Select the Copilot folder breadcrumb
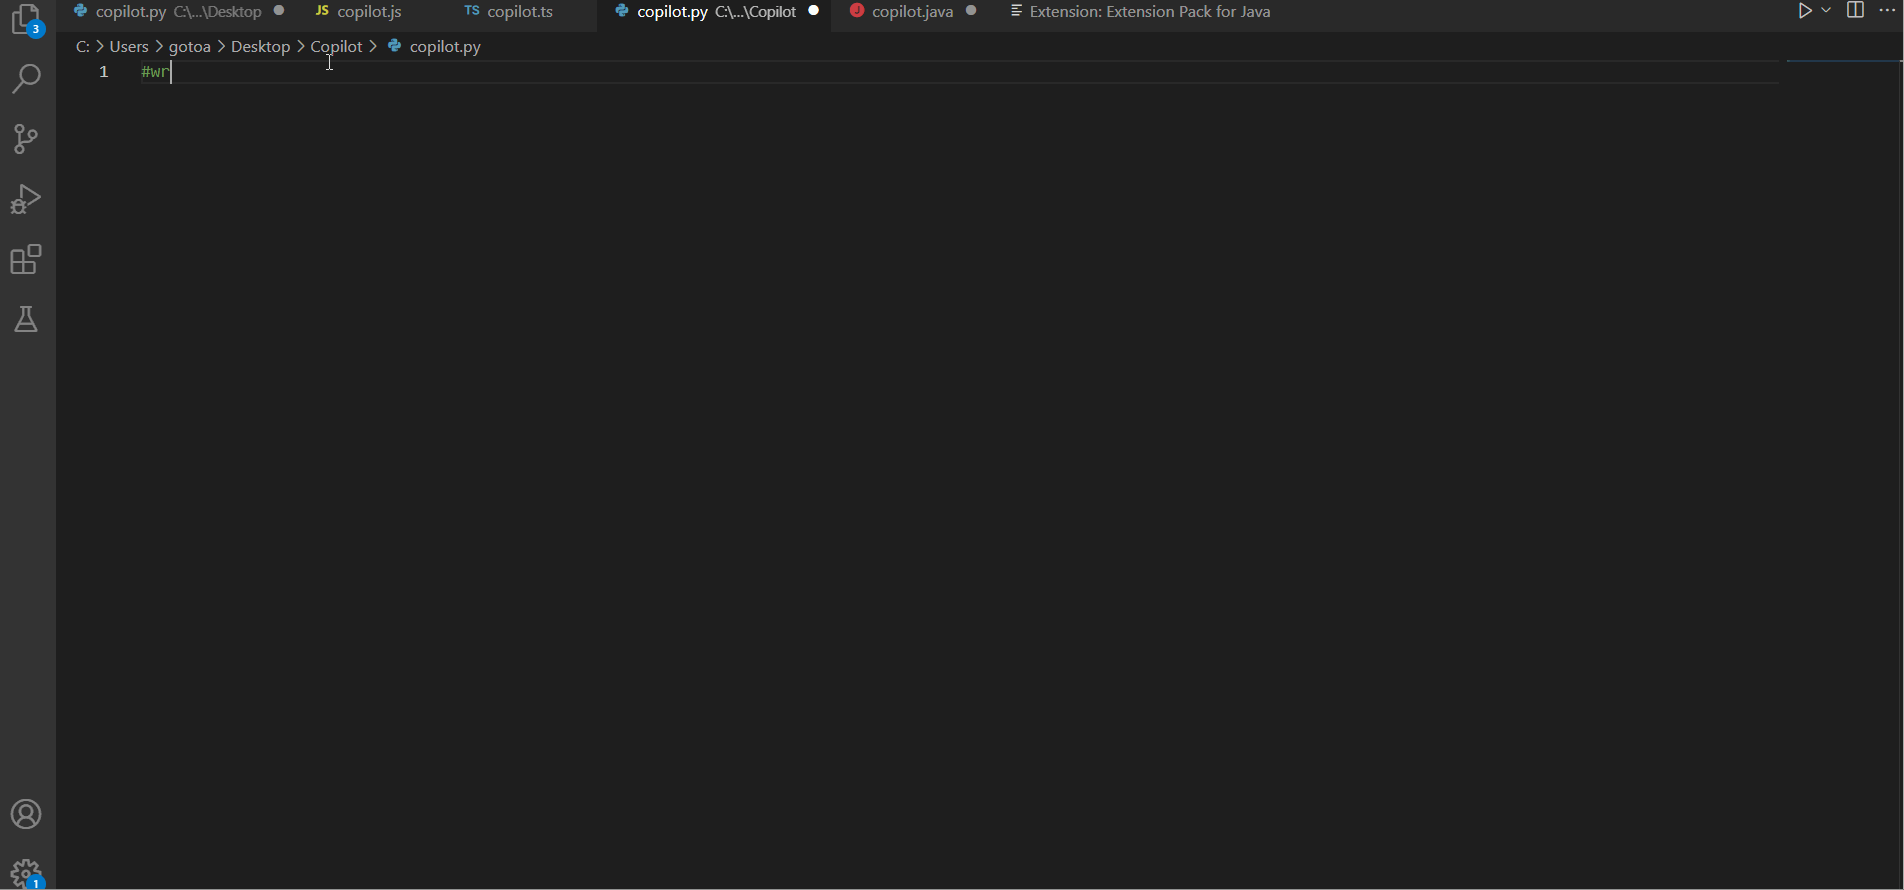This screenshot has width=1904, height=890. click(x=336, y=46)
